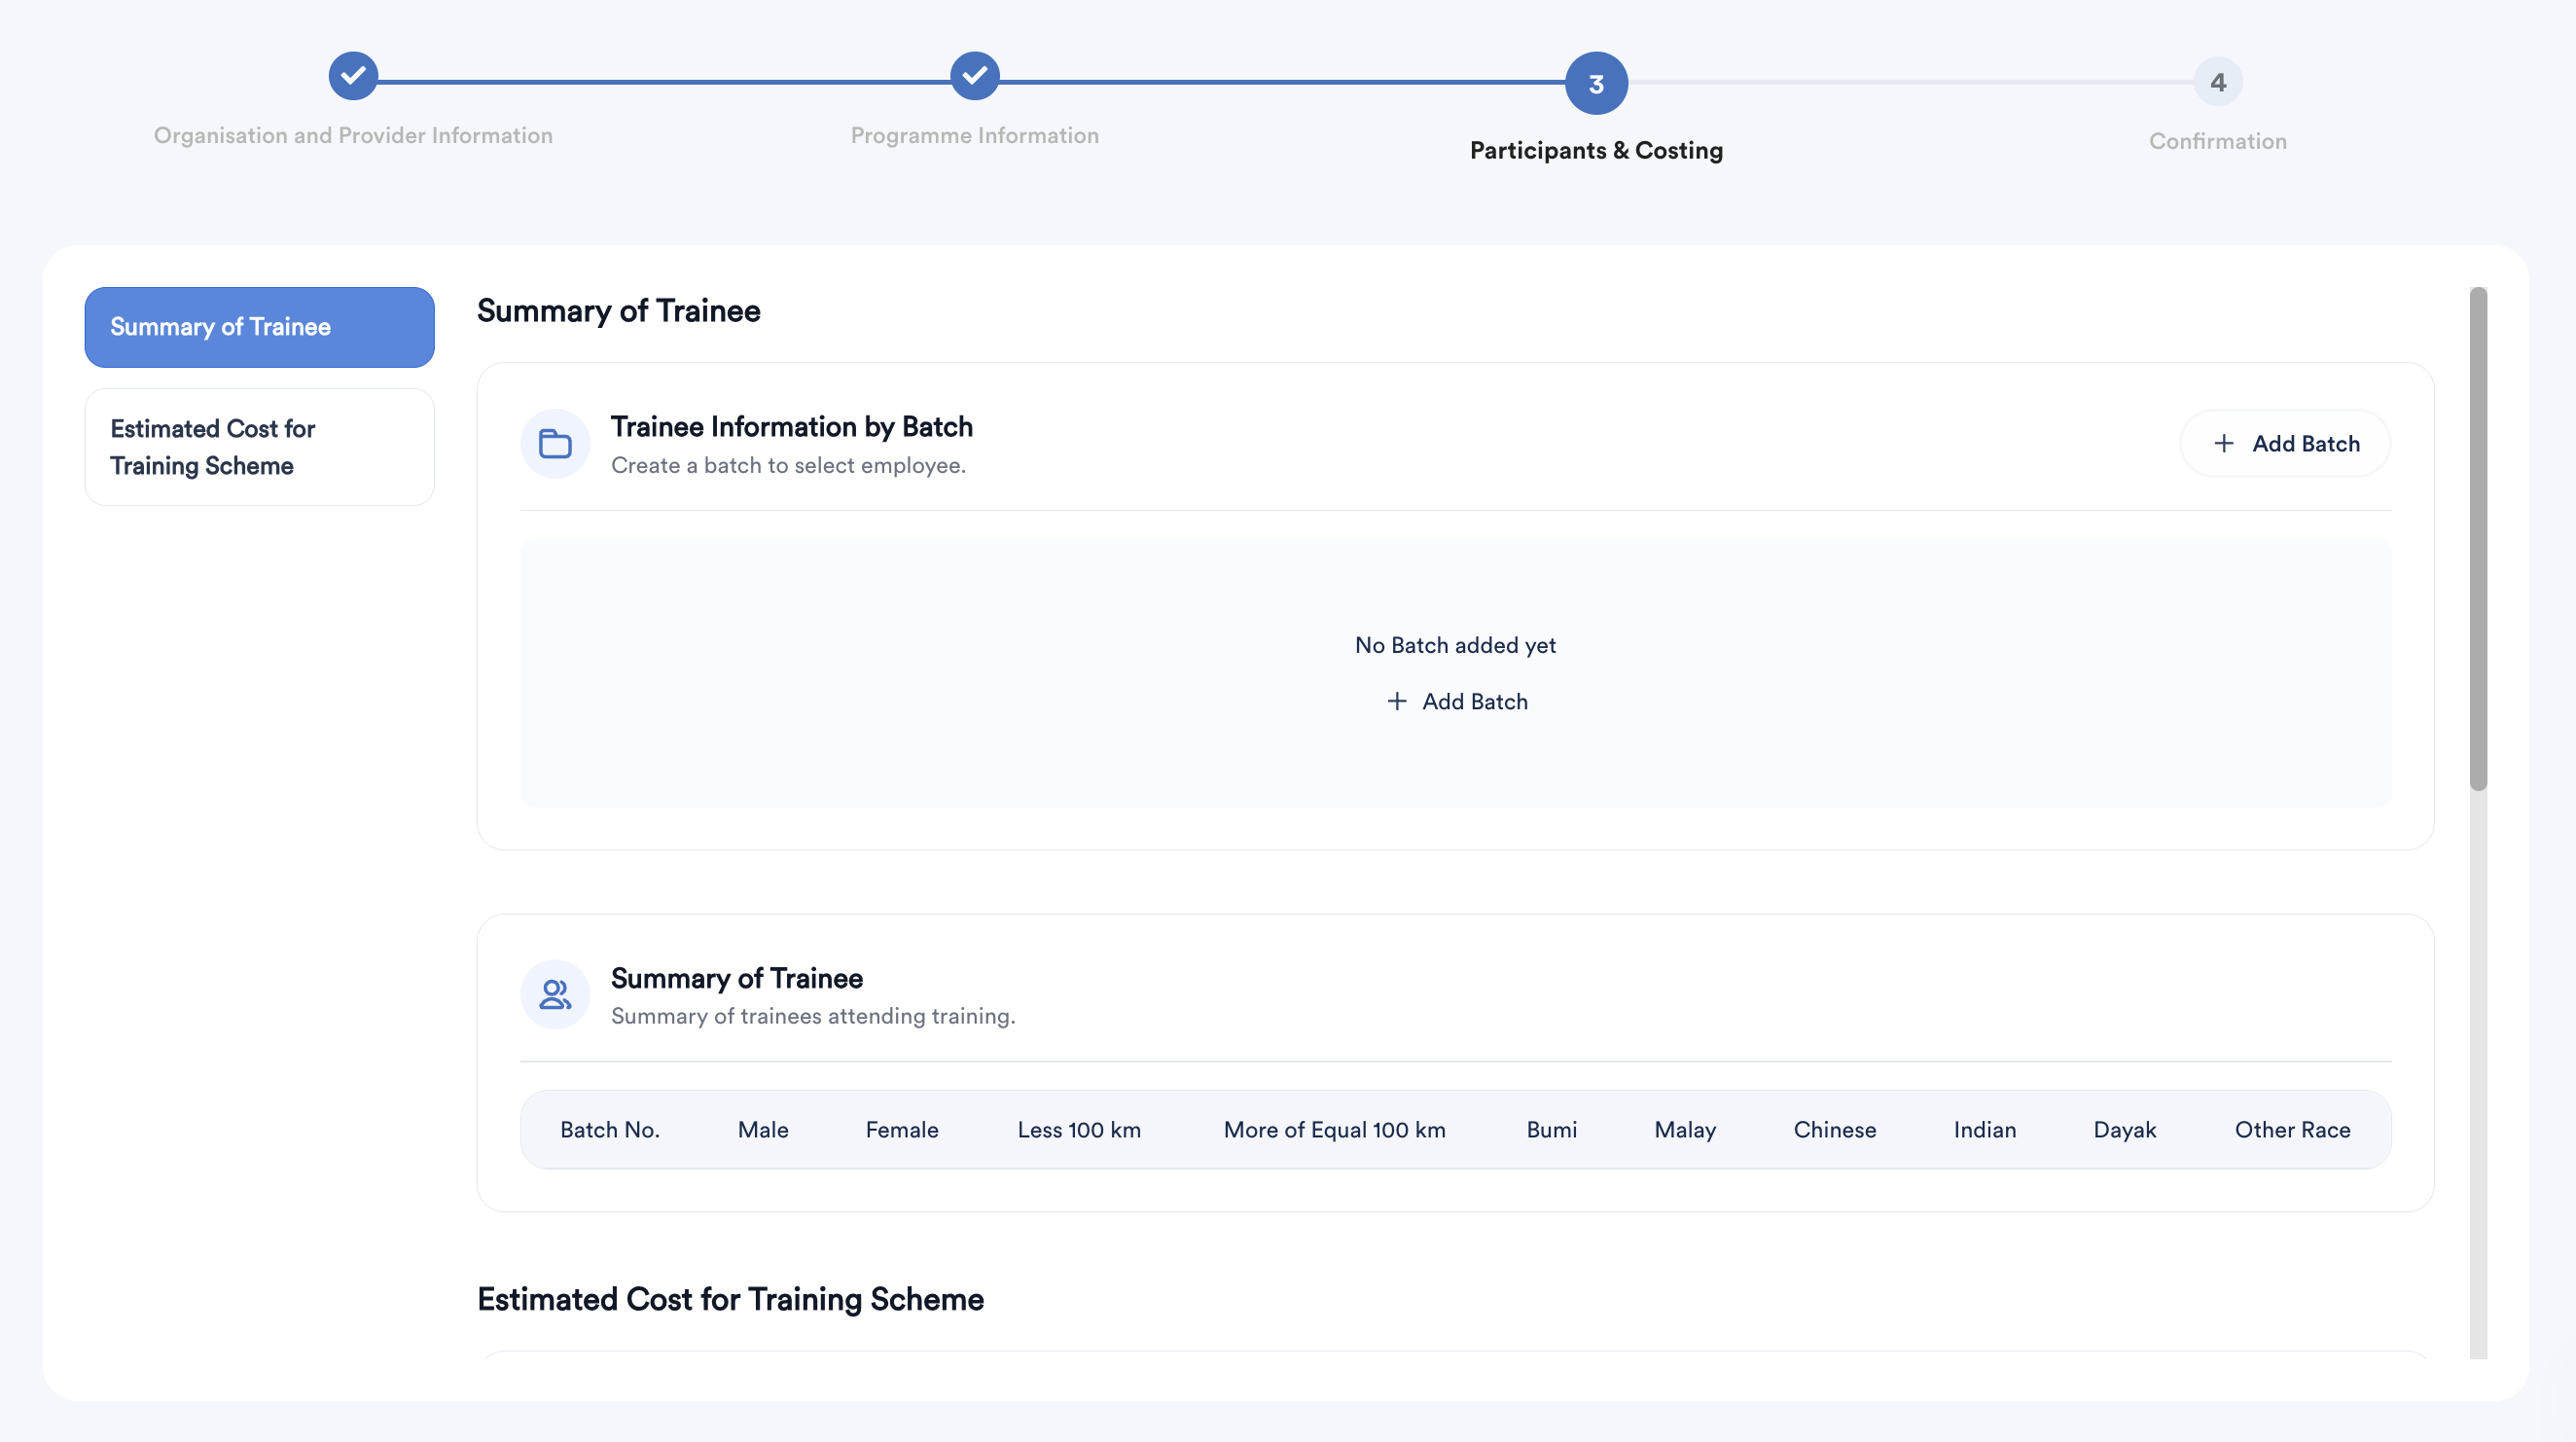Image resolution: width=2576 pixels, height=1442 pixels.
Task: Click the vertical scrollbar thumb
Action: 2477,540
